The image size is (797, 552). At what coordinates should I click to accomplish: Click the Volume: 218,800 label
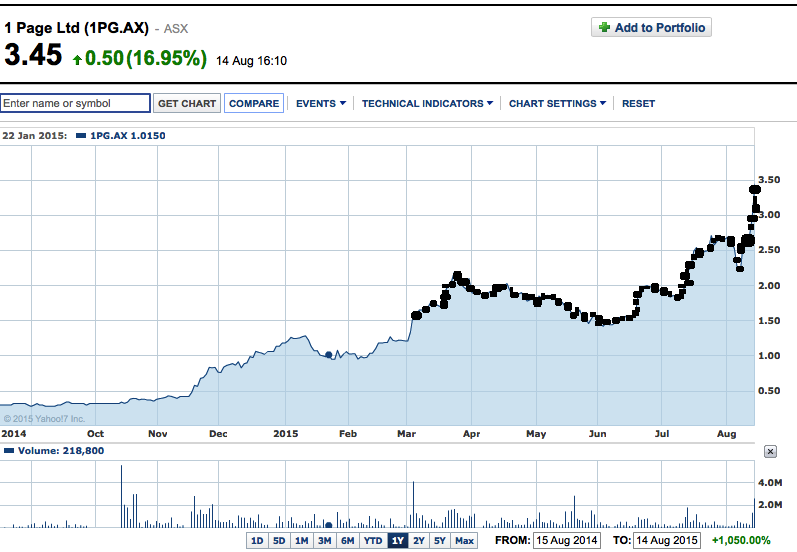(x=61, y=451)
